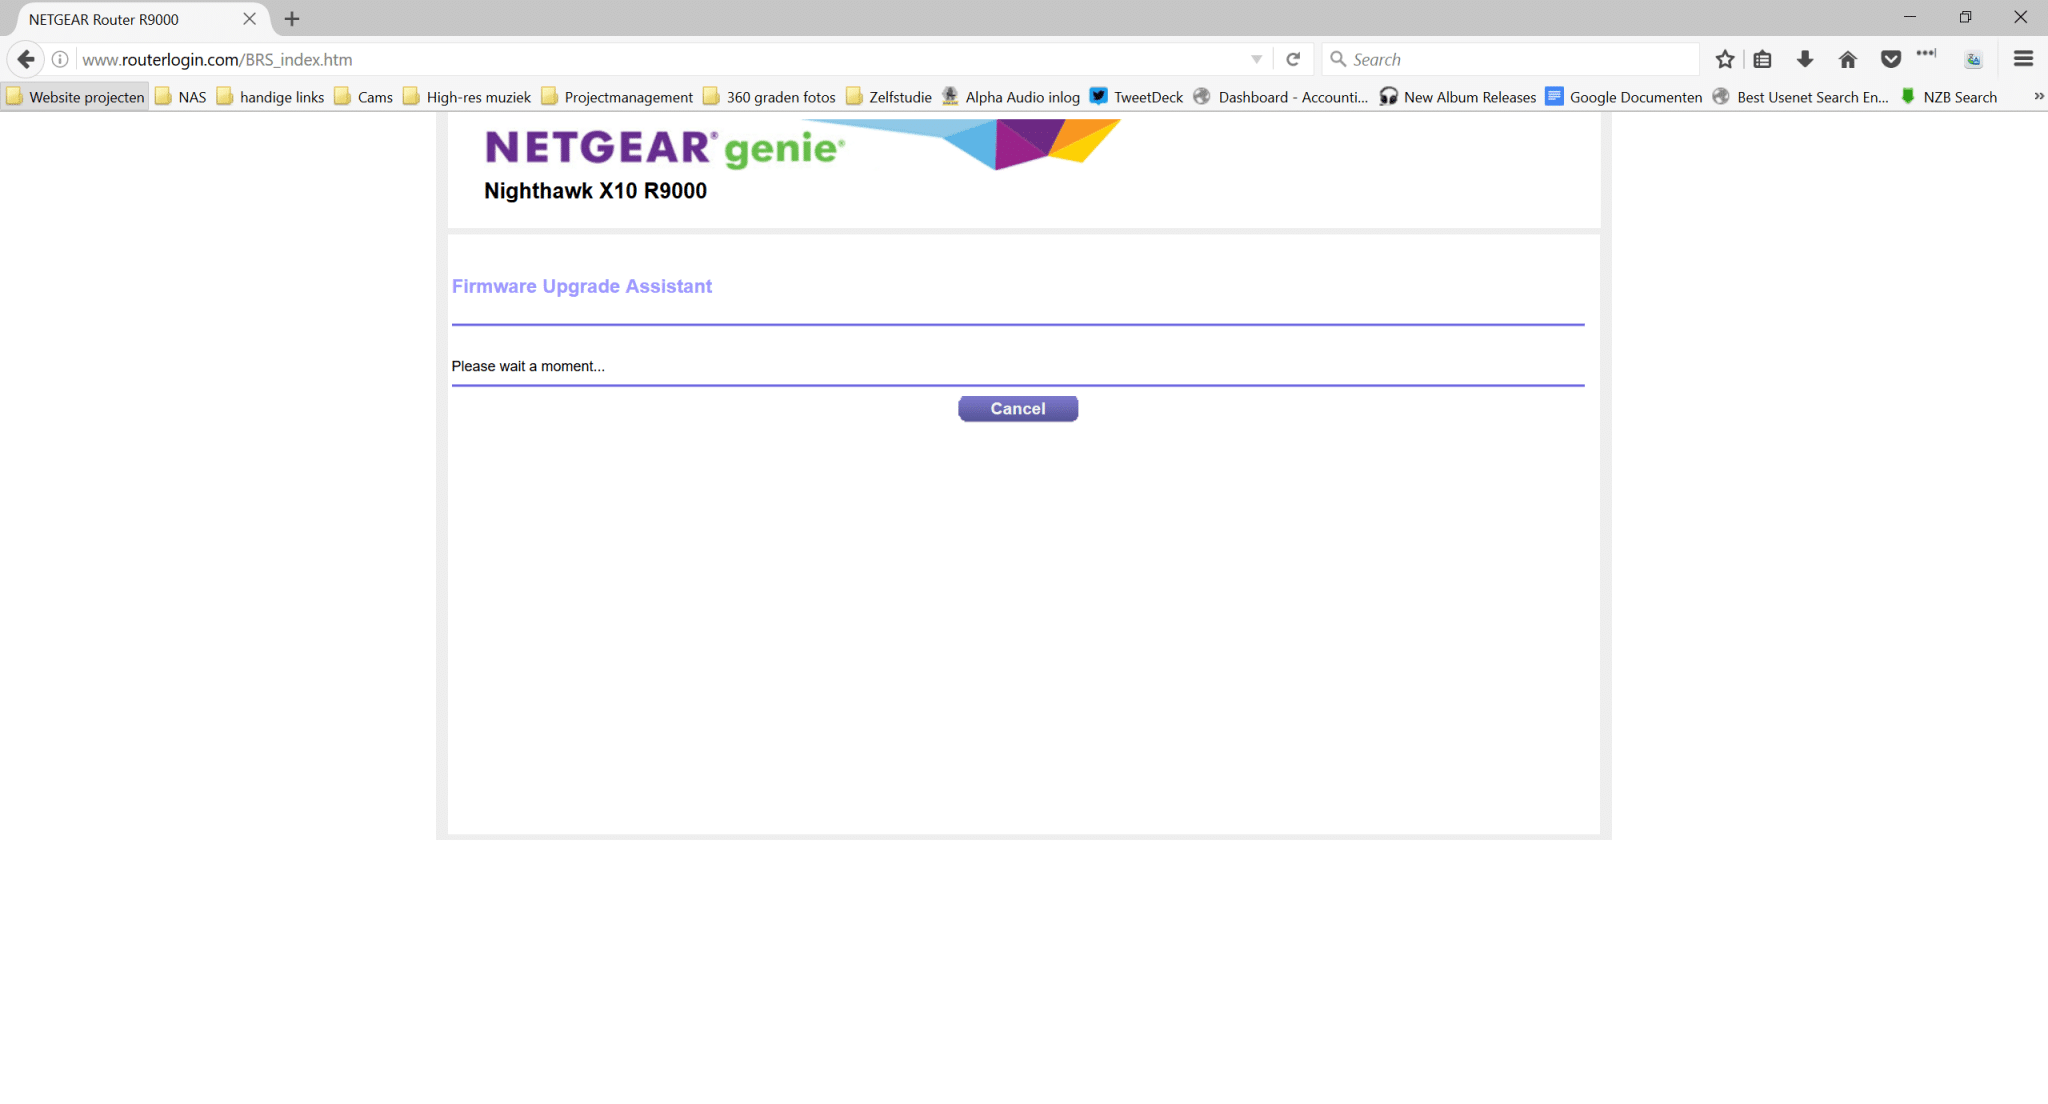This screenshot has width=2048, height=1104.
Task: Restore down the browser window
Action: [1965, 17]
